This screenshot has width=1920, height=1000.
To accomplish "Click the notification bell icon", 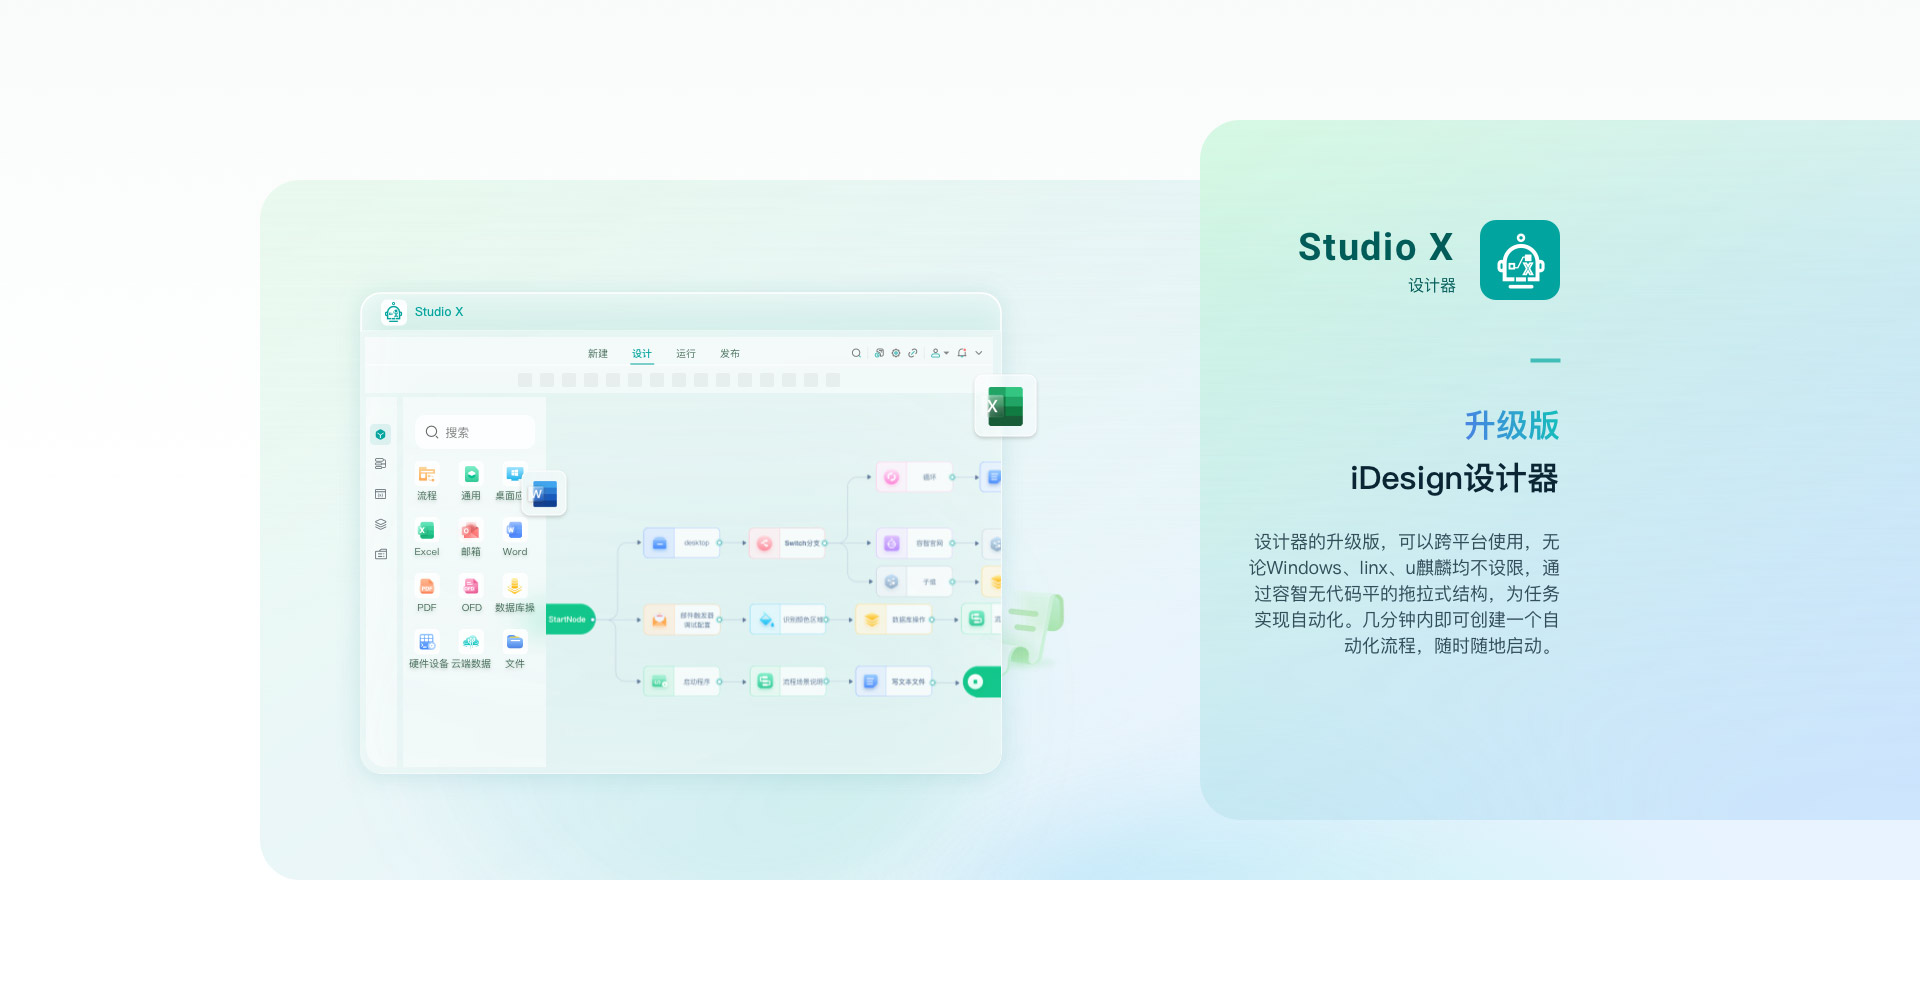I will click(x=962, y=353).
